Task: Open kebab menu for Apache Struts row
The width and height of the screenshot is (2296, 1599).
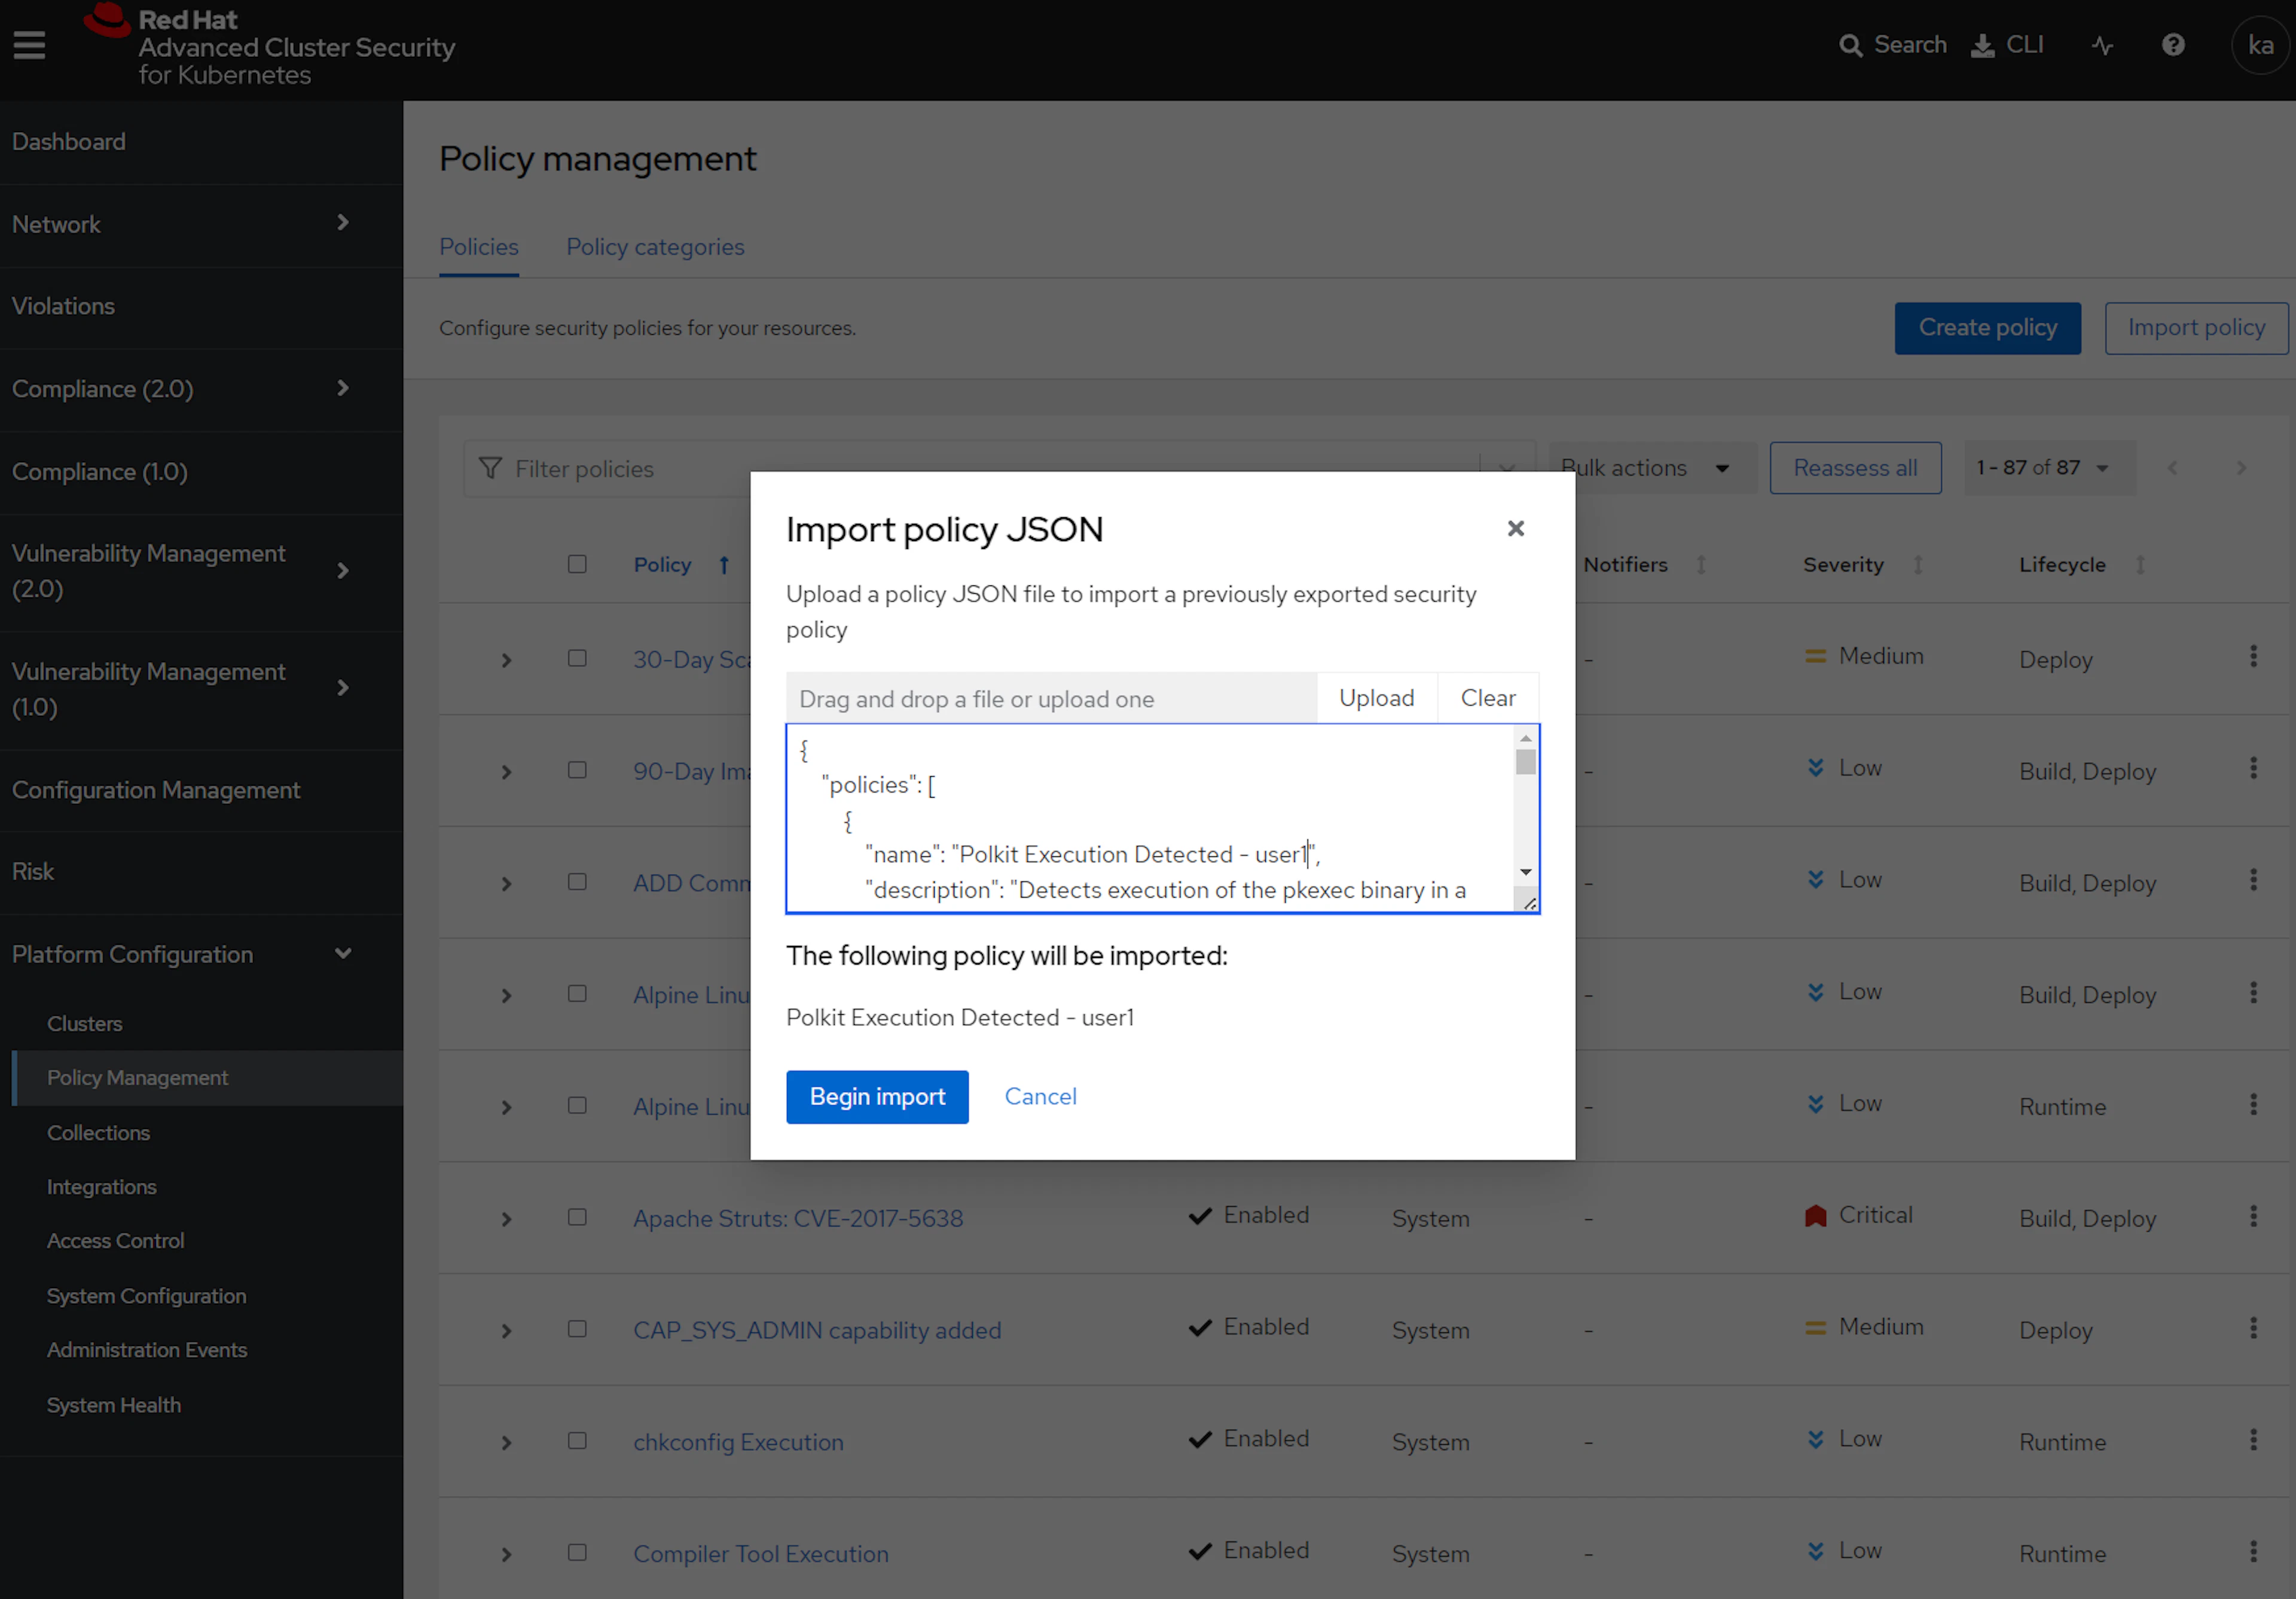Action: (2253, 1216)
